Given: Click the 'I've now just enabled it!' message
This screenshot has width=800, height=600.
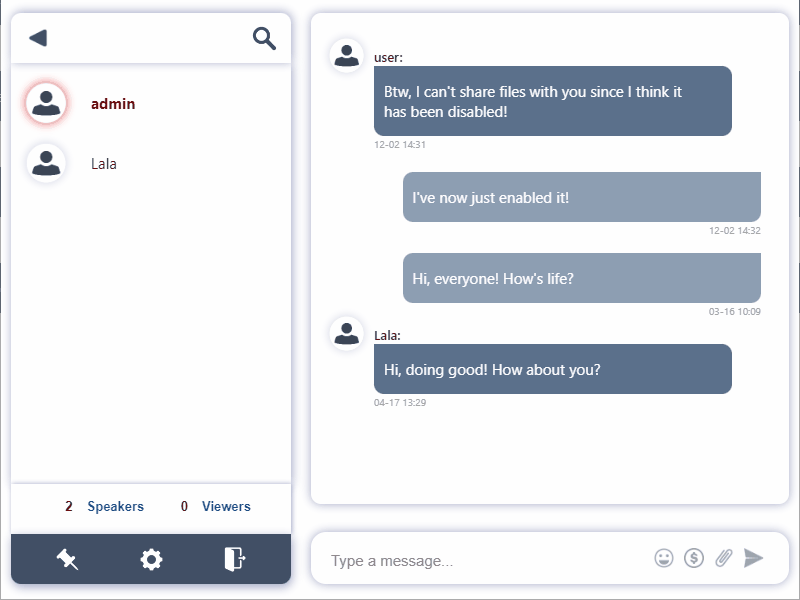Looking at the screenshot, I should point(581,198).
